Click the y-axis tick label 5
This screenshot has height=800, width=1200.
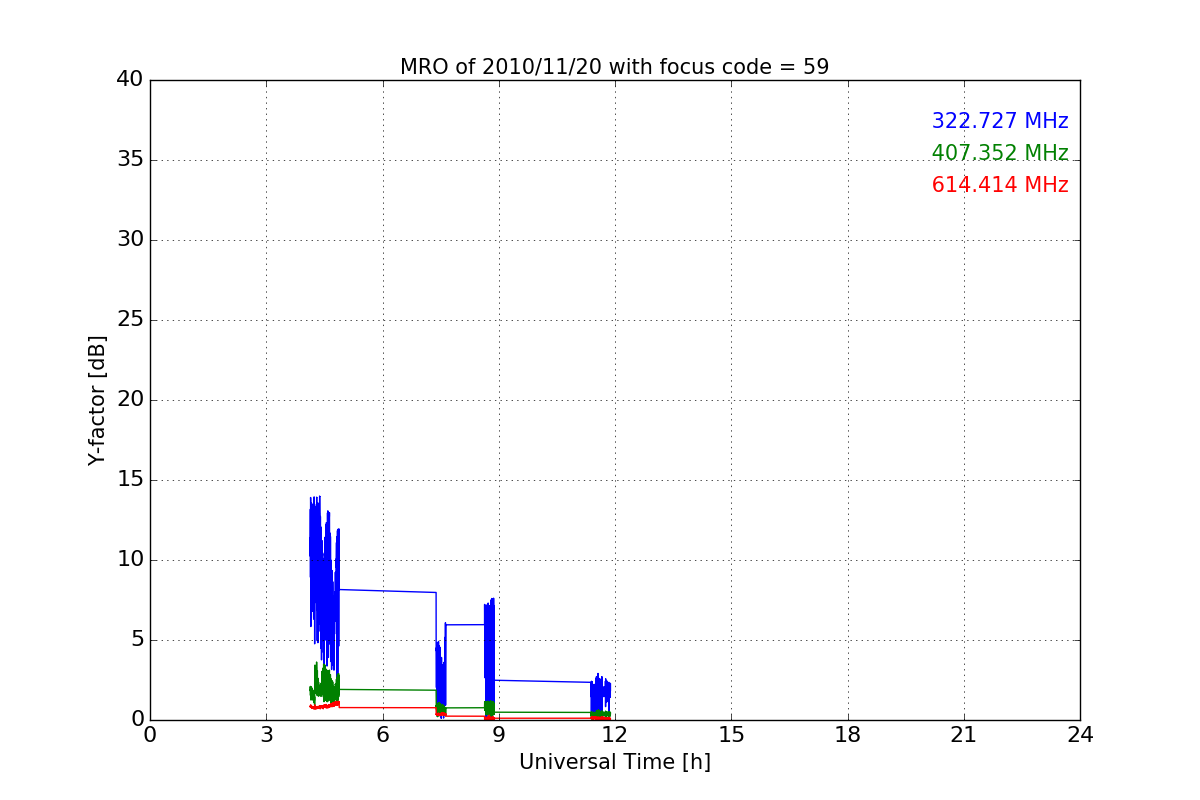pos(137,640)
